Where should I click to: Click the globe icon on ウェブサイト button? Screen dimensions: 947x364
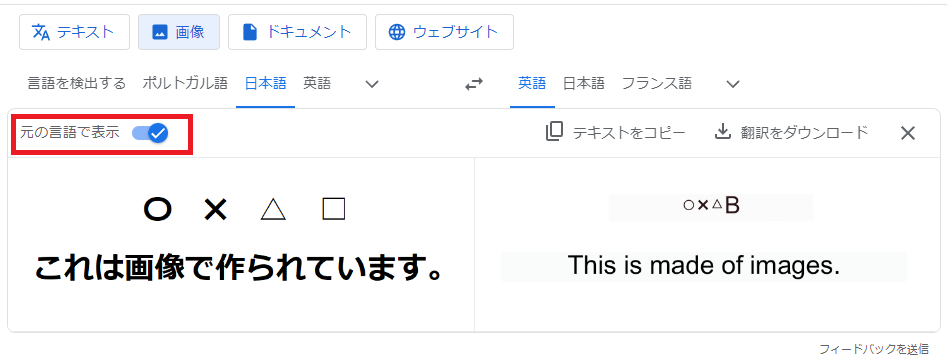point(397,32)
